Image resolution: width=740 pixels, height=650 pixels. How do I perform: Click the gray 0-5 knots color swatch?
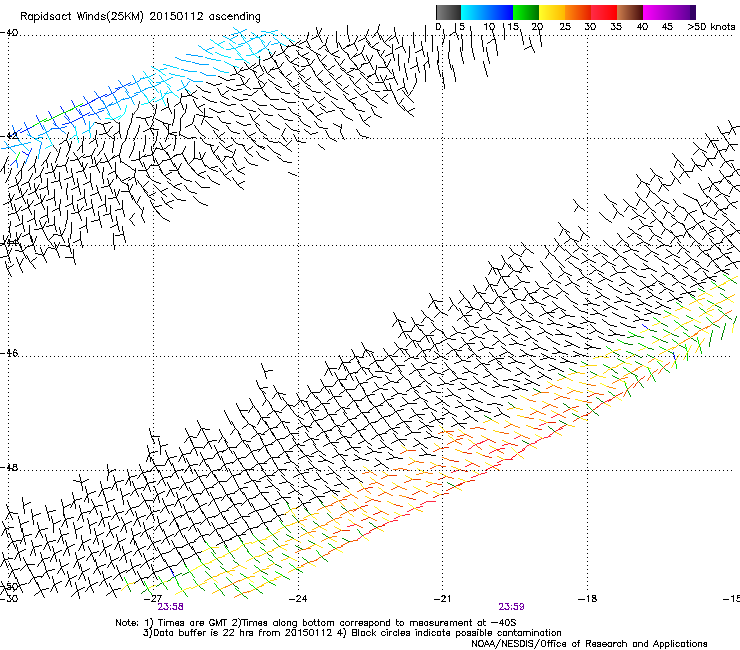click(x=448, y=12)
